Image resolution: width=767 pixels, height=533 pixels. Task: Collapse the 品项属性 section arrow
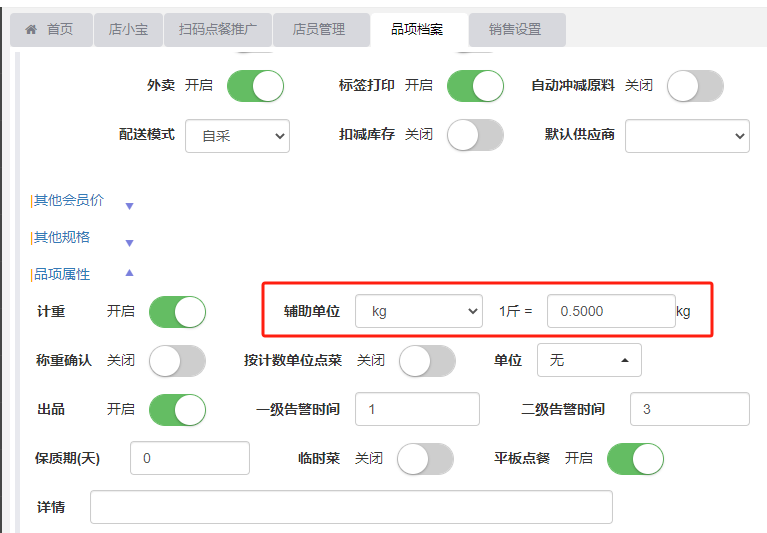(x=129, y=273)
